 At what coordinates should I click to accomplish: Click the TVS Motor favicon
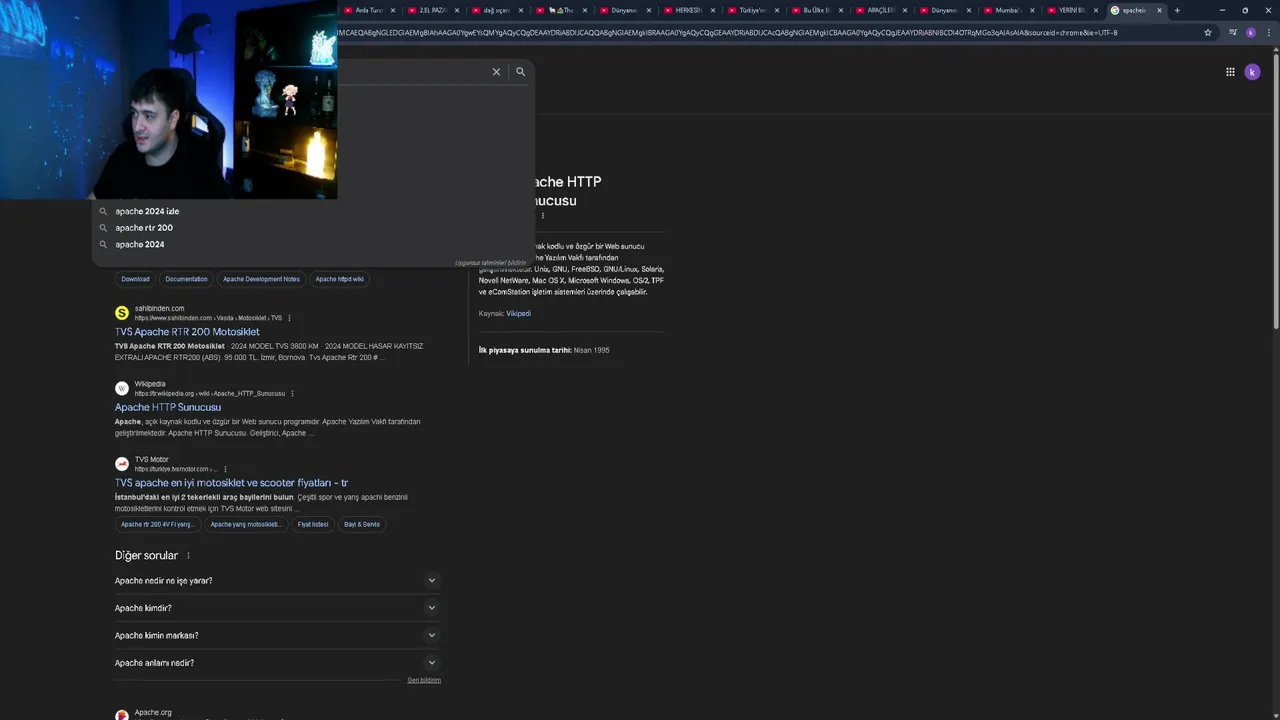(122, 464)
